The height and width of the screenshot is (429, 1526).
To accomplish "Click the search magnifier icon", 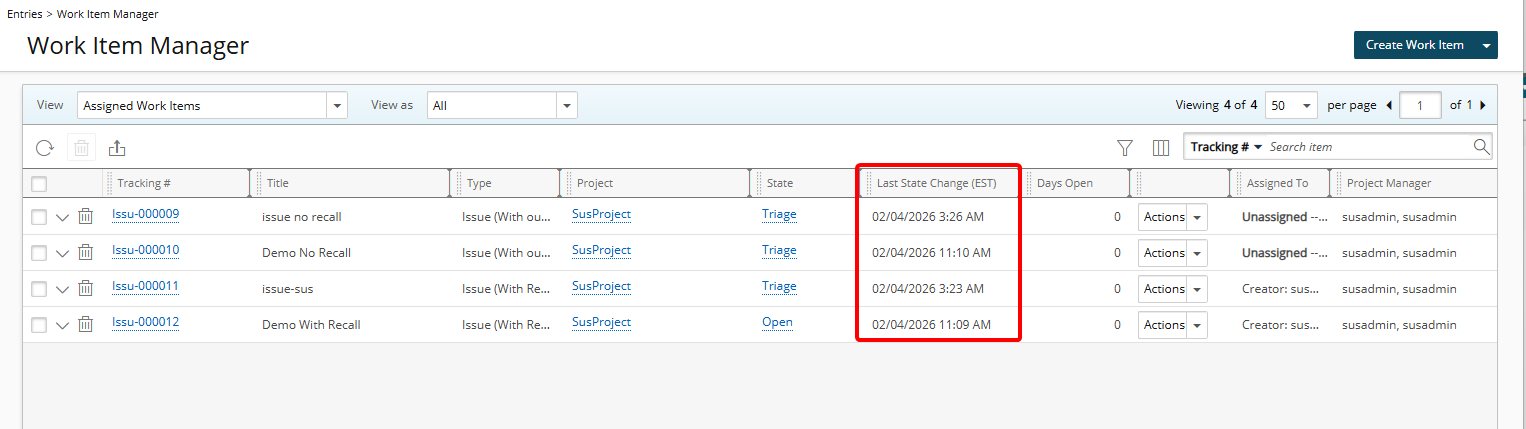I will (1481, 147).
